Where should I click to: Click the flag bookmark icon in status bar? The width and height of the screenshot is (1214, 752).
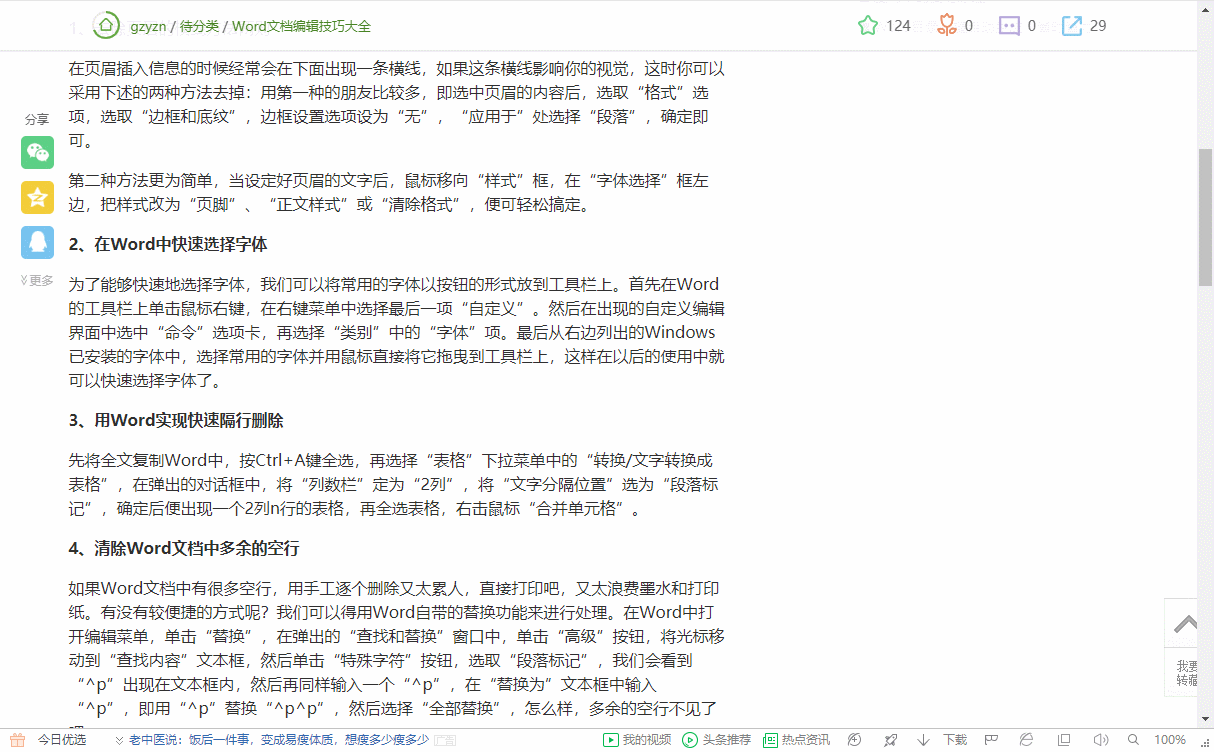[x=991, y=740]
